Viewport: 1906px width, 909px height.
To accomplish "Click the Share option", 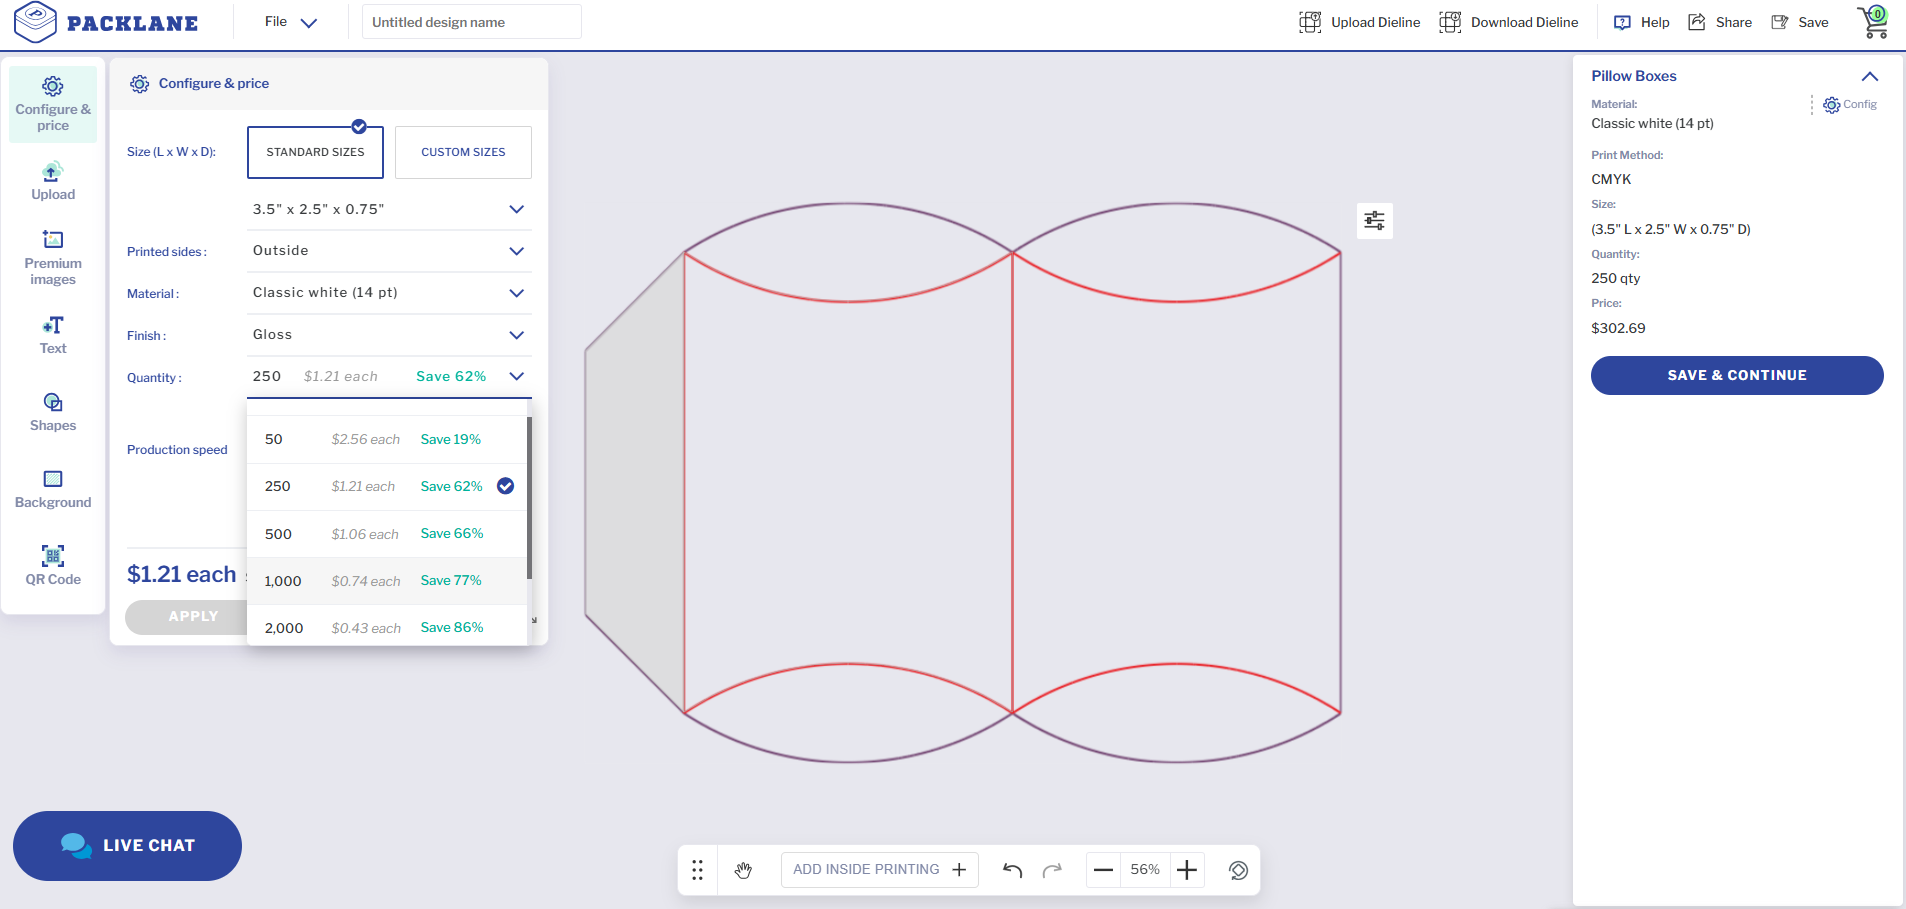I will (x=1720, y=22).
